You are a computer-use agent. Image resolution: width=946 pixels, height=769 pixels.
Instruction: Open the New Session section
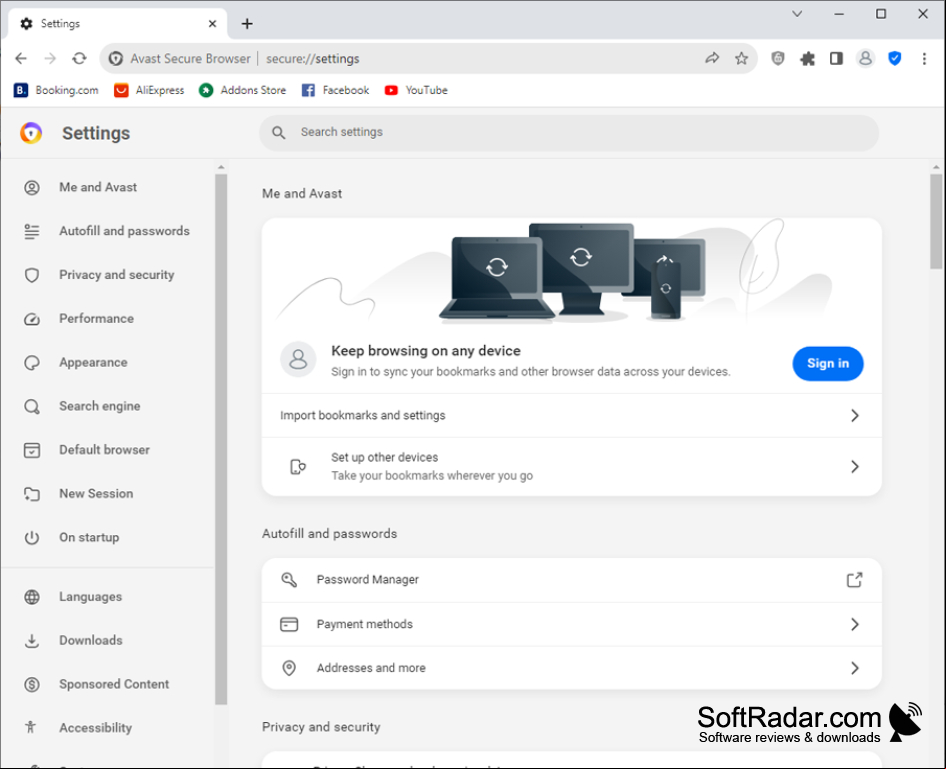tap(96, 493)
